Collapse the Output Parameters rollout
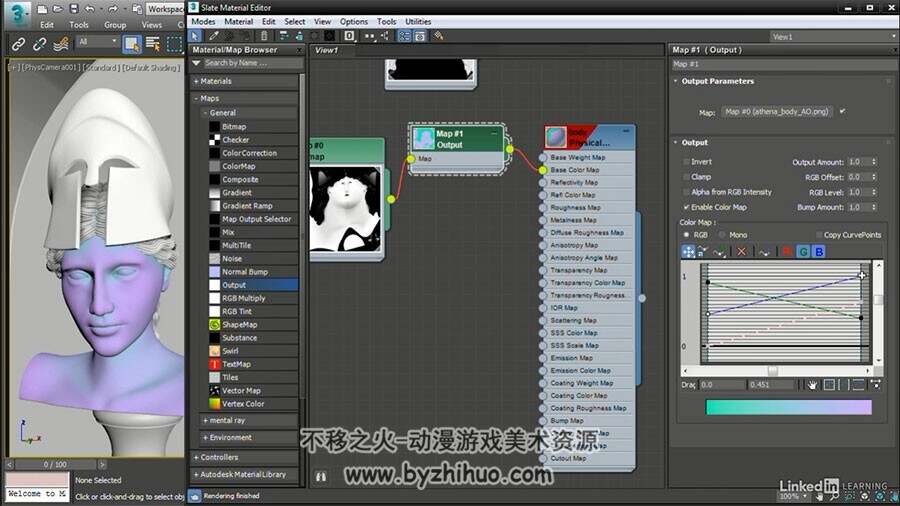The image size is (900, 506). point(676,81)
